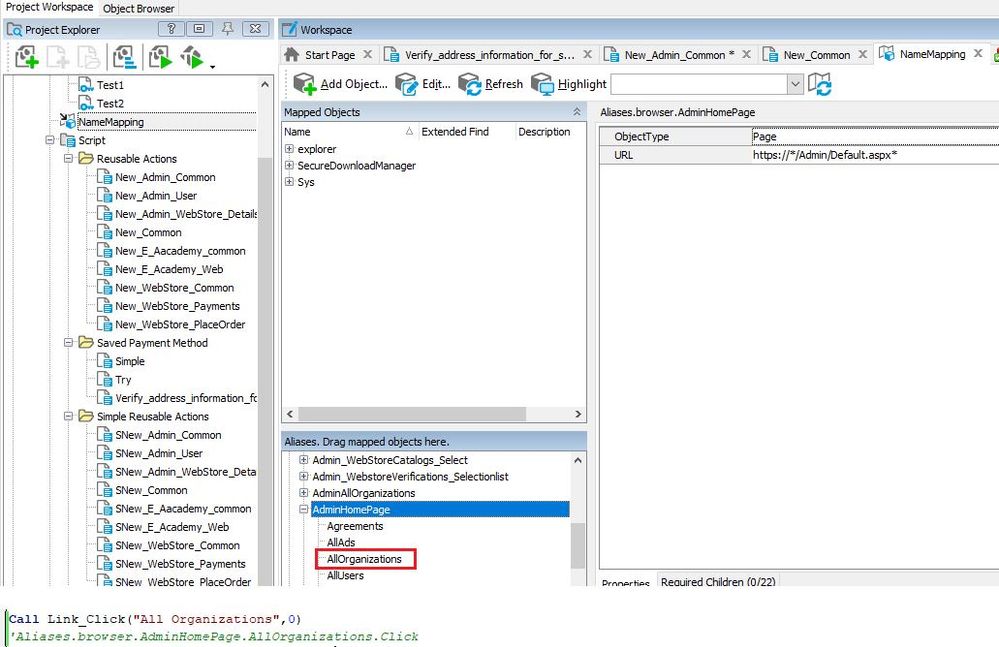Image resolution: width=999 pixels, height=647 pixels.
Task: Expand the explorer node in Mapped Objects
Action: (289, 149)
